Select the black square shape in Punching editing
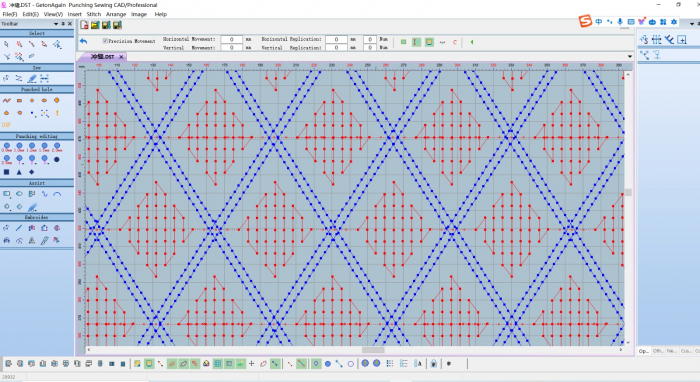This screenshot has height=382, width=700. [x=6, y=172]
